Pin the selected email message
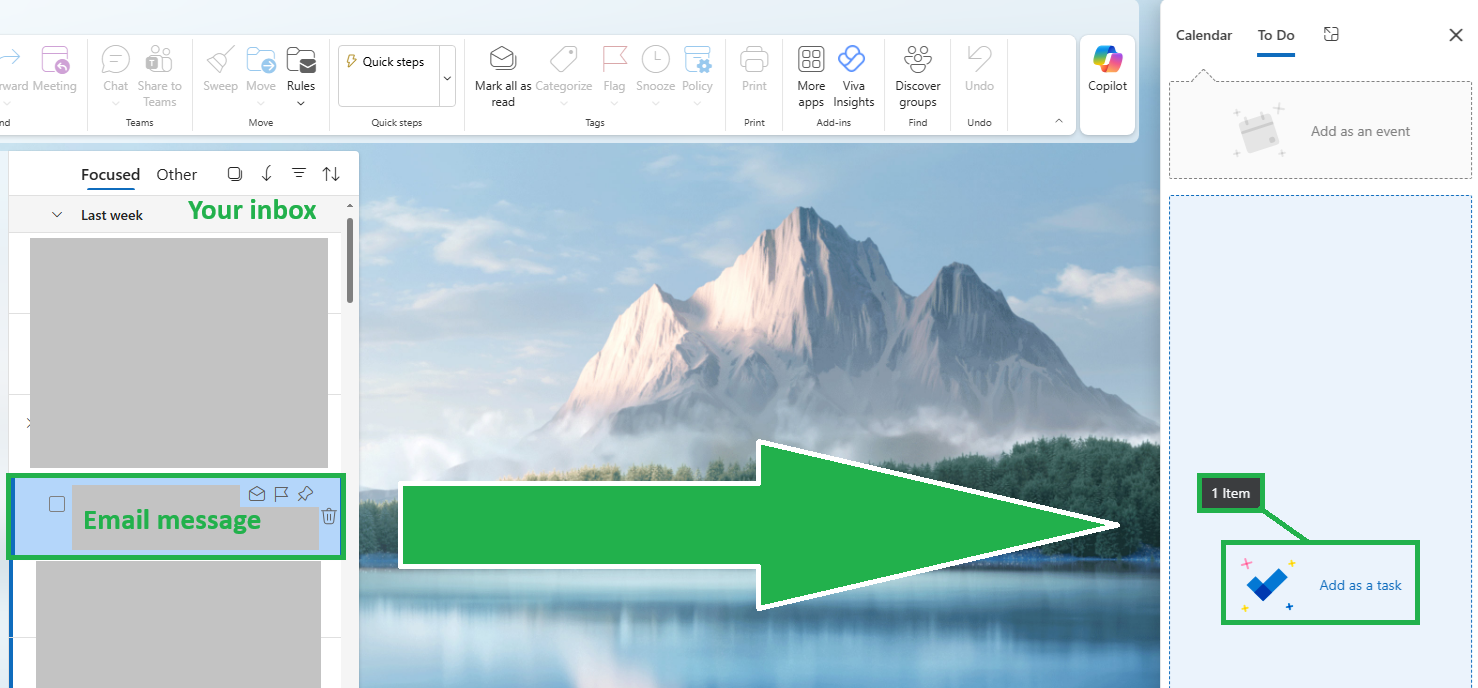Screen dimensions: 1478x688 [306, 494]
